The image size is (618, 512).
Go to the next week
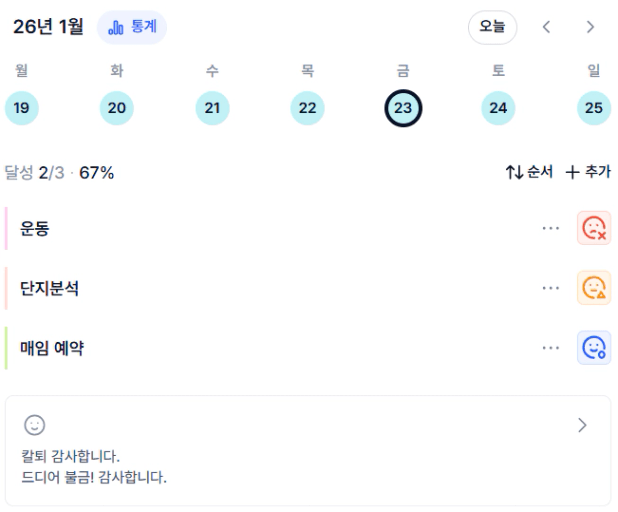pyautogui.click(x=590, y=27)
